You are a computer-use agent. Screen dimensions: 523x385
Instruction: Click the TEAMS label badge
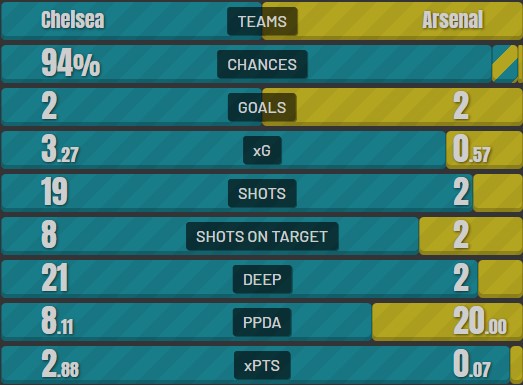click(x=262, y=21)
